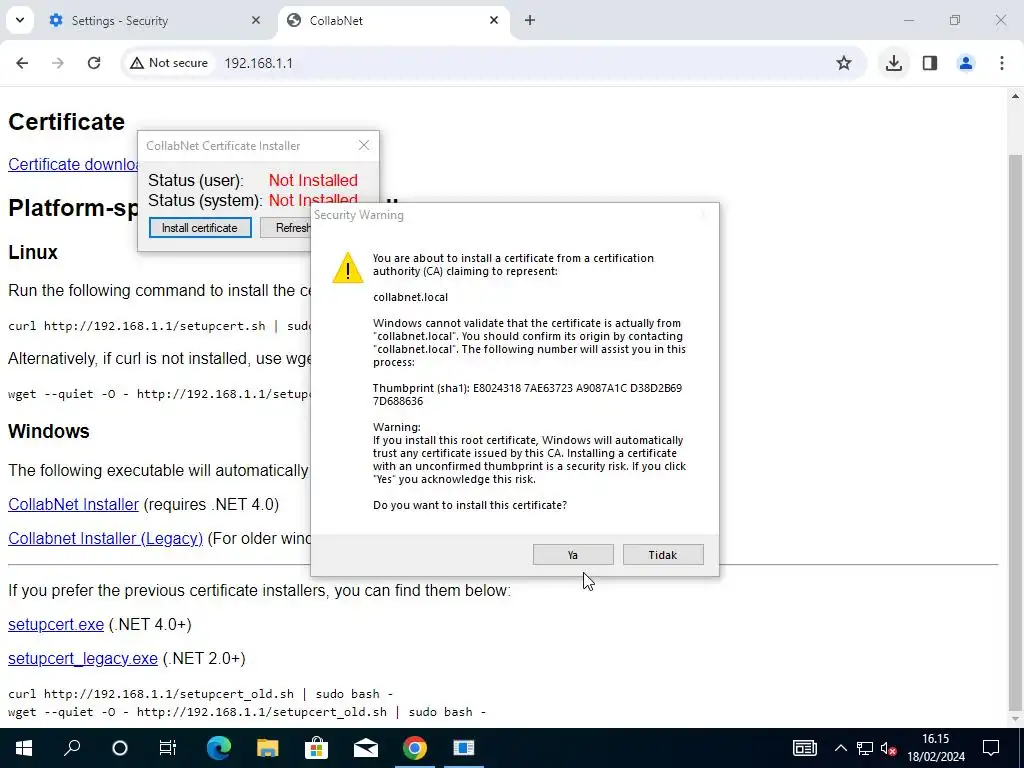Click Install certificate button
Image resolution: width=1024 pixels, height=768 pixels.
200,227
